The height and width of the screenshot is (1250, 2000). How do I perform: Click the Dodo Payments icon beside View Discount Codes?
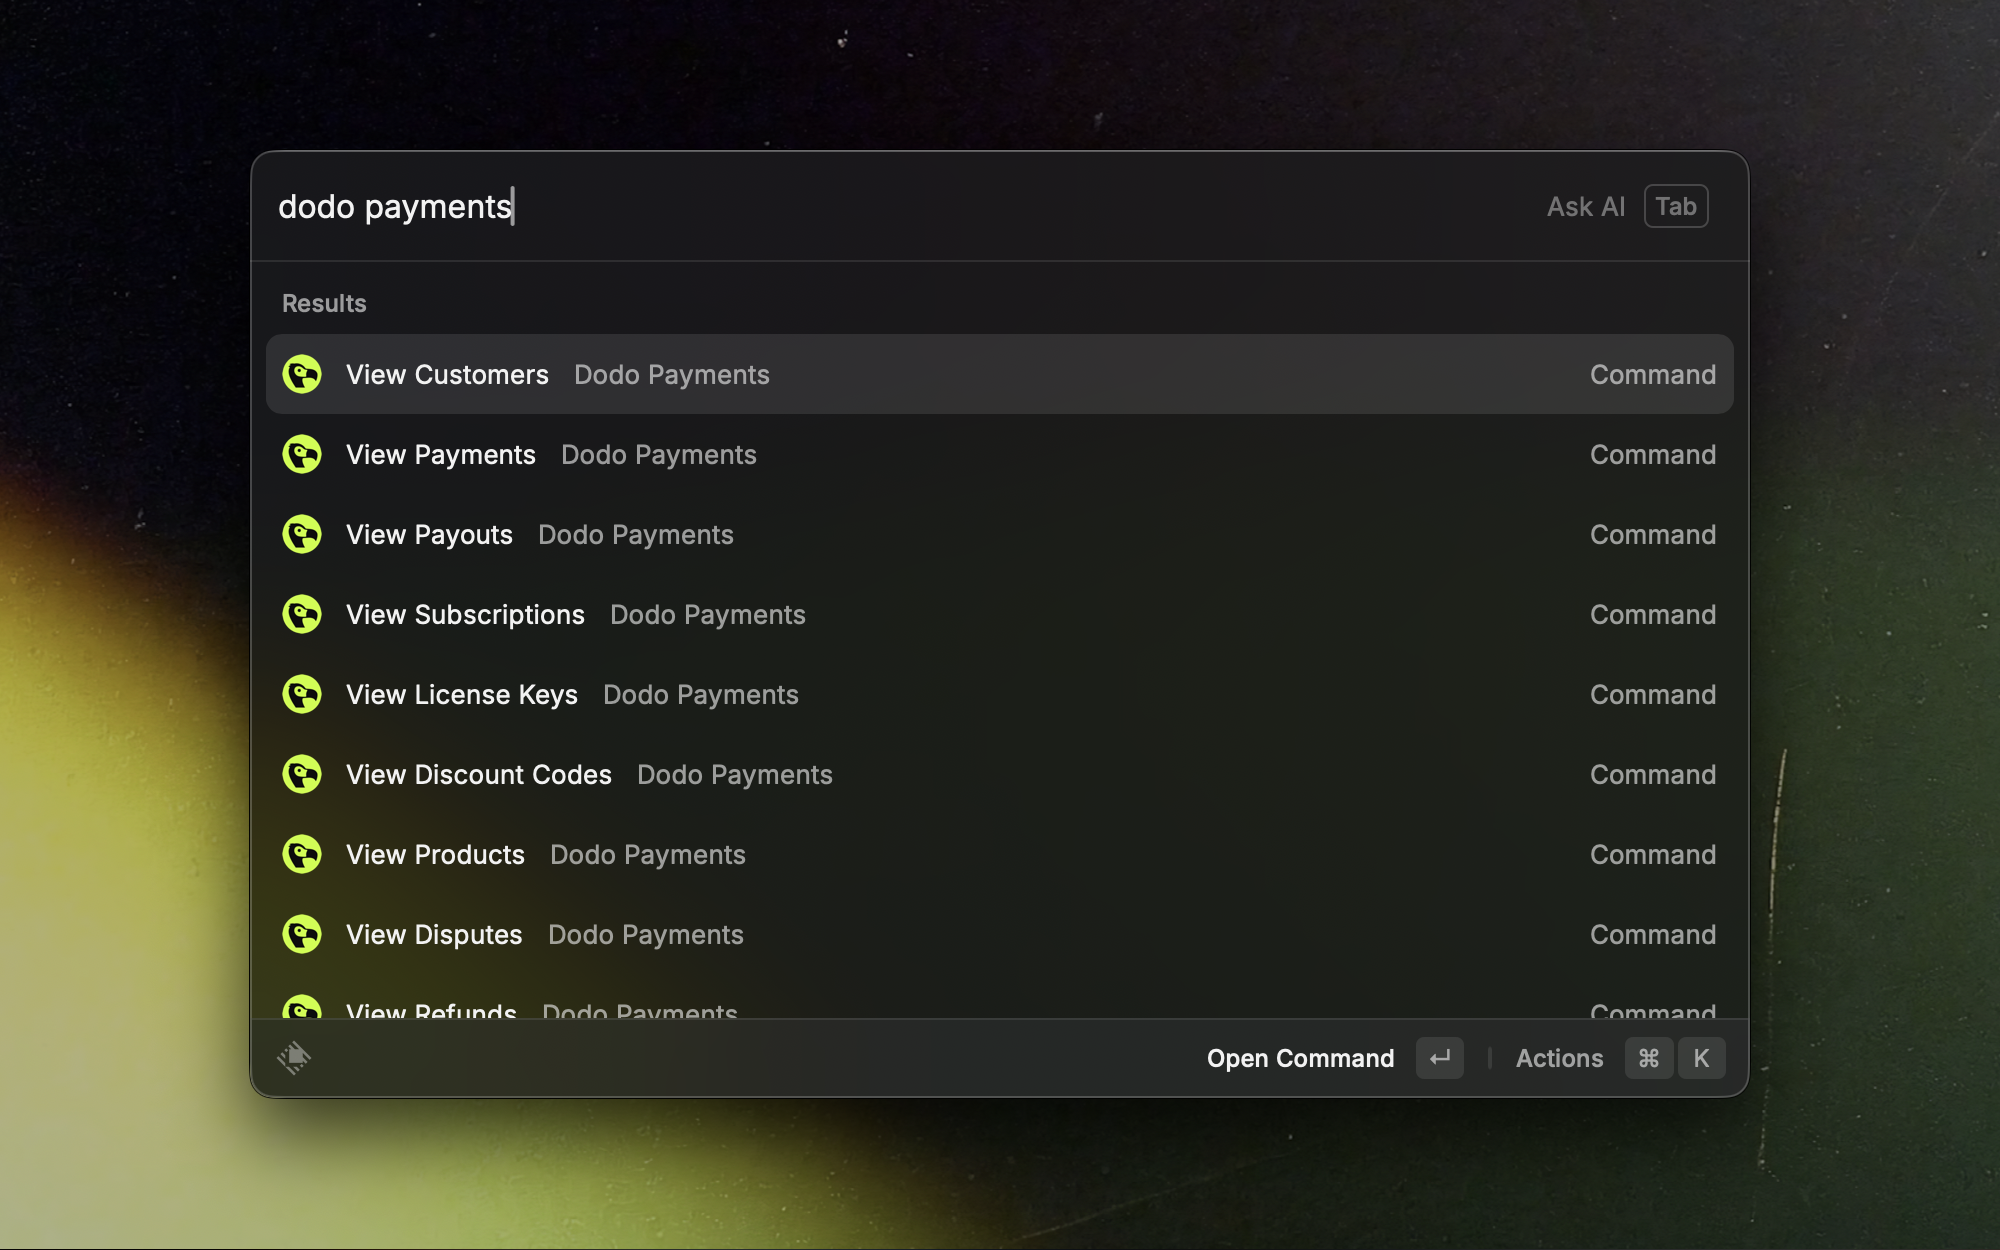point(302,774)
